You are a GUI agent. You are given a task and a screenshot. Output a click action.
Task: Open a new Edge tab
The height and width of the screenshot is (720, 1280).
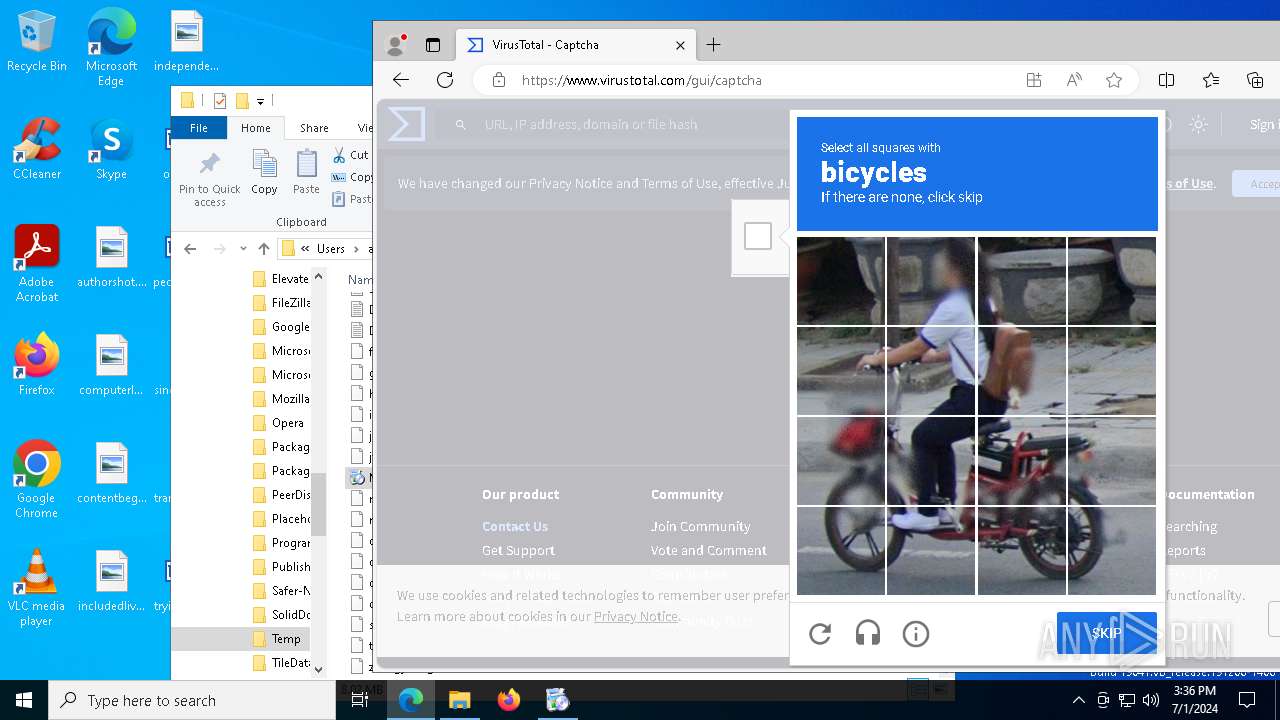[x=713, y=45]
